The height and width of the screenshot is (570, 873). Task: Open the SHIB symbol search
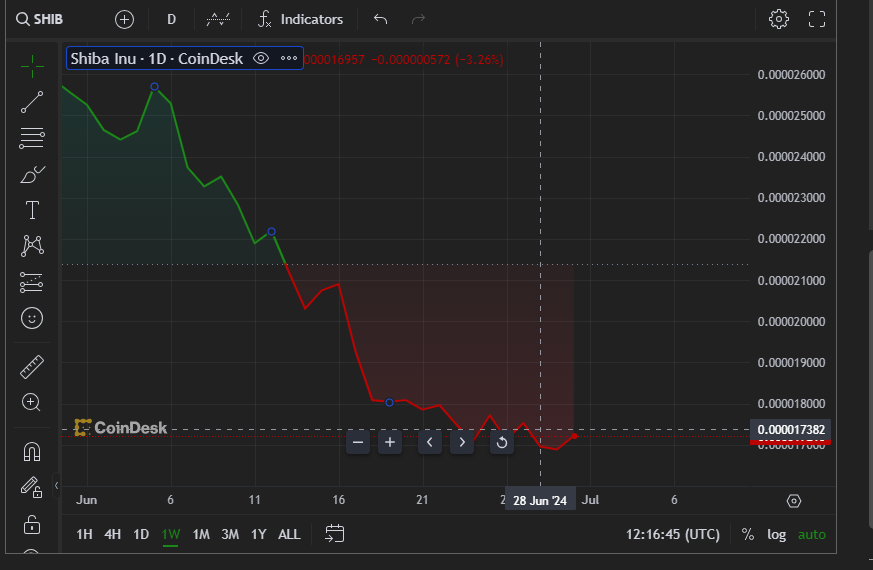point(40,19)
